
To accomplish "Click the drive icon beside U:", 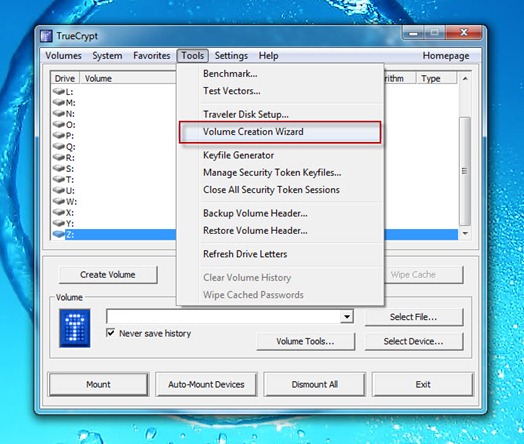I will 58,190.
